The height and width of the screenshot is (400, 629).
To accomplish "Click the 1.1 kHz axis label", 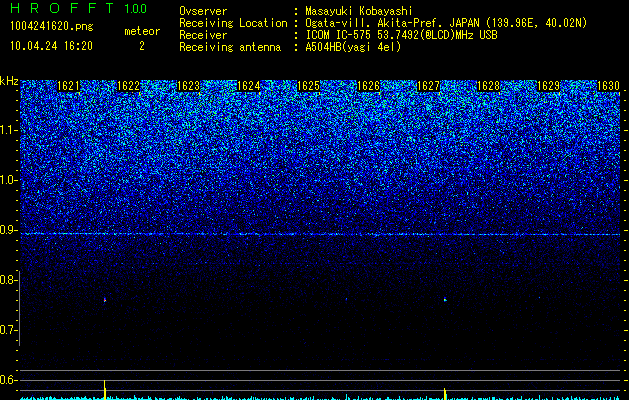I will point(8,130).
